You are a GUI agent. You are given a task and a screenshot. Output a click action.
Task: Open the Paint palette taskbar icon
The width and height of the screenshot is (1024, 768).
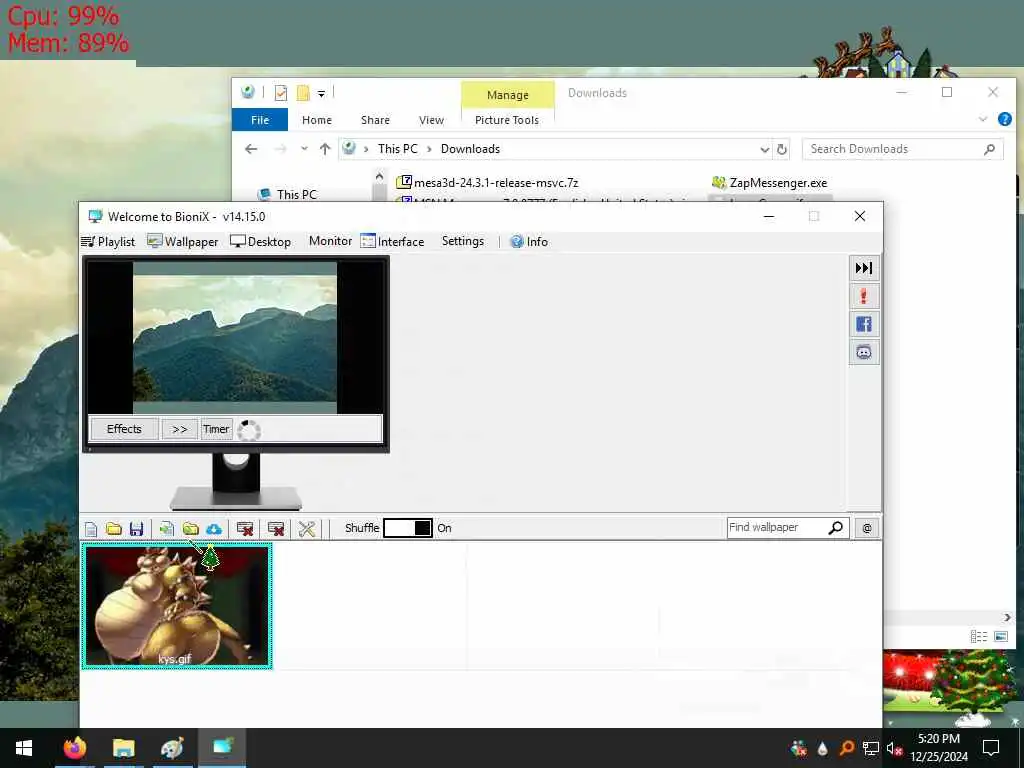[172, 748]
